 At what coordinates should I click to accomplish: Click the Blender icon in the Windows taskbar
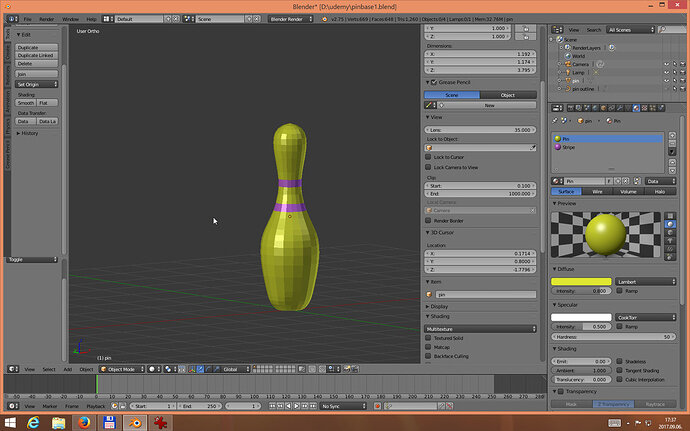point(135,423)
